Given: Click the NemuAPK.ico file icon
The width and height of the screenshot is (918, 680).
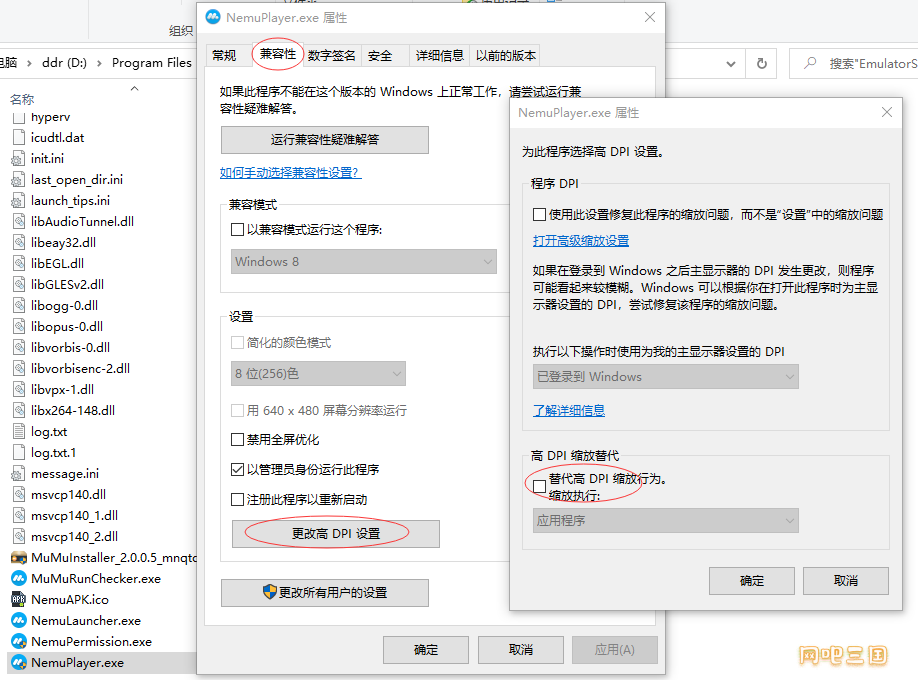Looking at the screenshot, I should [19, 599].
